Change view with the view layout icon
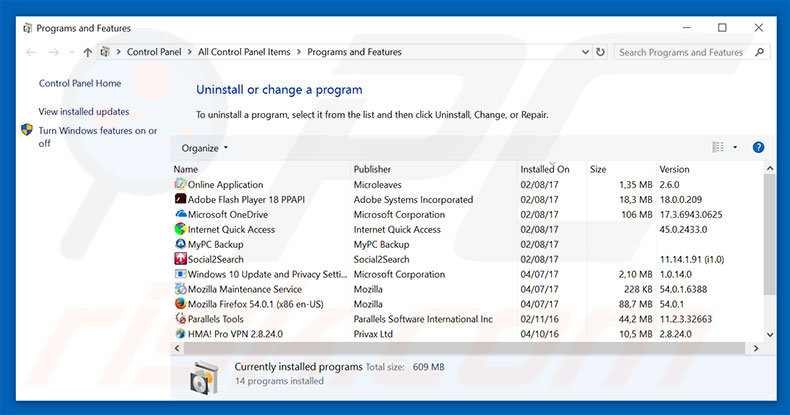Image resolution: width=790 pixels, height=415 pixels. click(718, 147)
